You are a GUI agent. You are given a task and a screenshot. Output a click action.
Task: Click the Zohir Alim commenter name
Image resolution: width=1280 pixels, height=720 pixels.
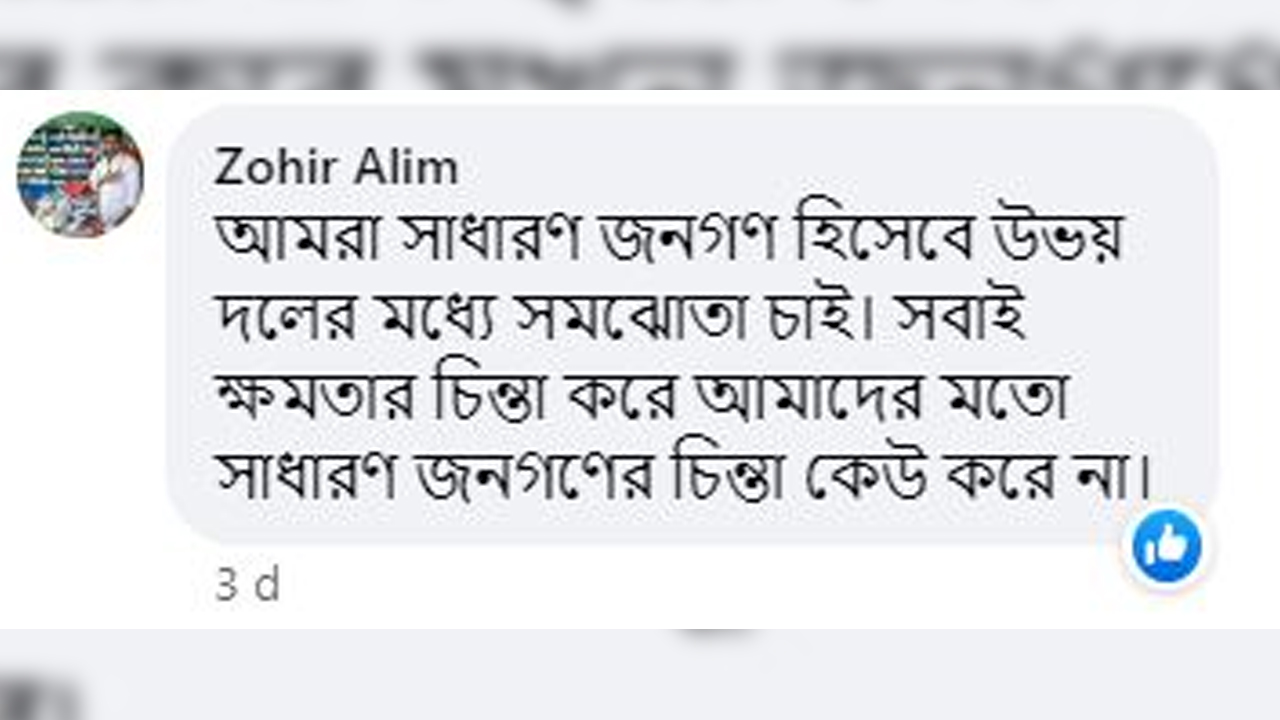336,169
